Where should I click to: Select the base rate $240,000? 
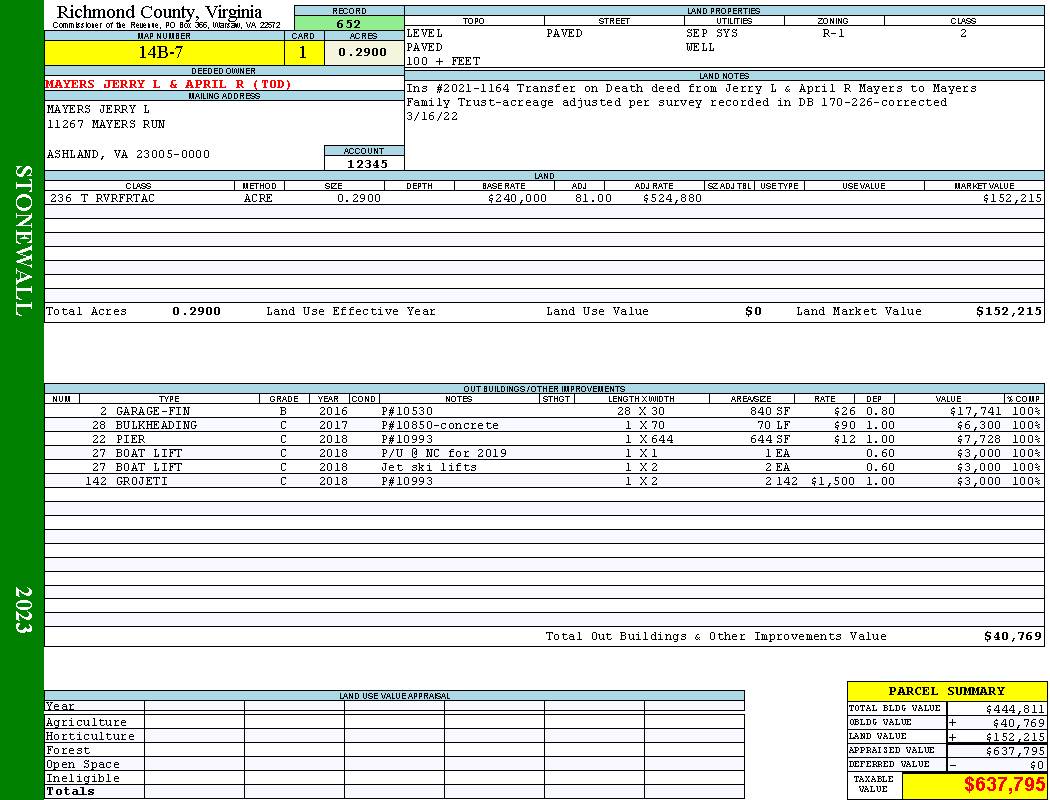tap(517, 198)
